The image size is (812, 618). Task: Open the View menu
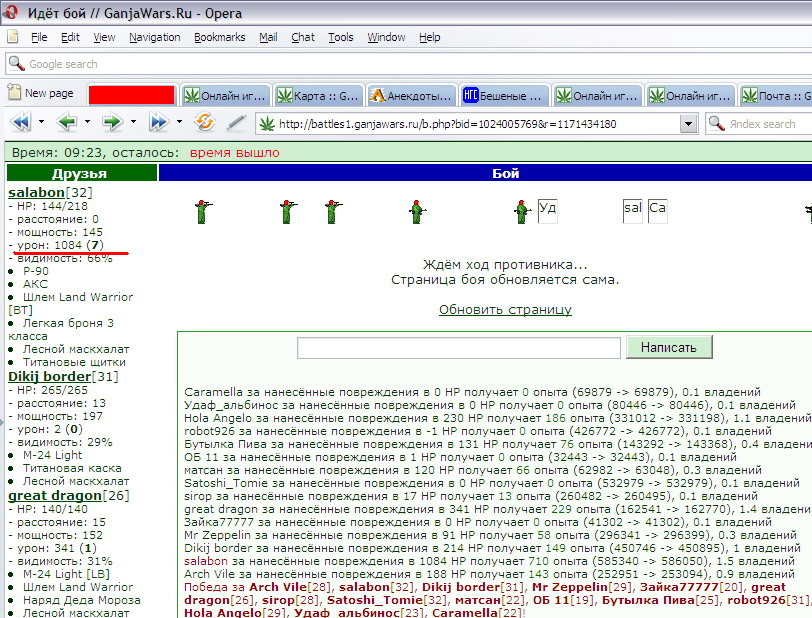pyautogui.click(x=104, y=37)
